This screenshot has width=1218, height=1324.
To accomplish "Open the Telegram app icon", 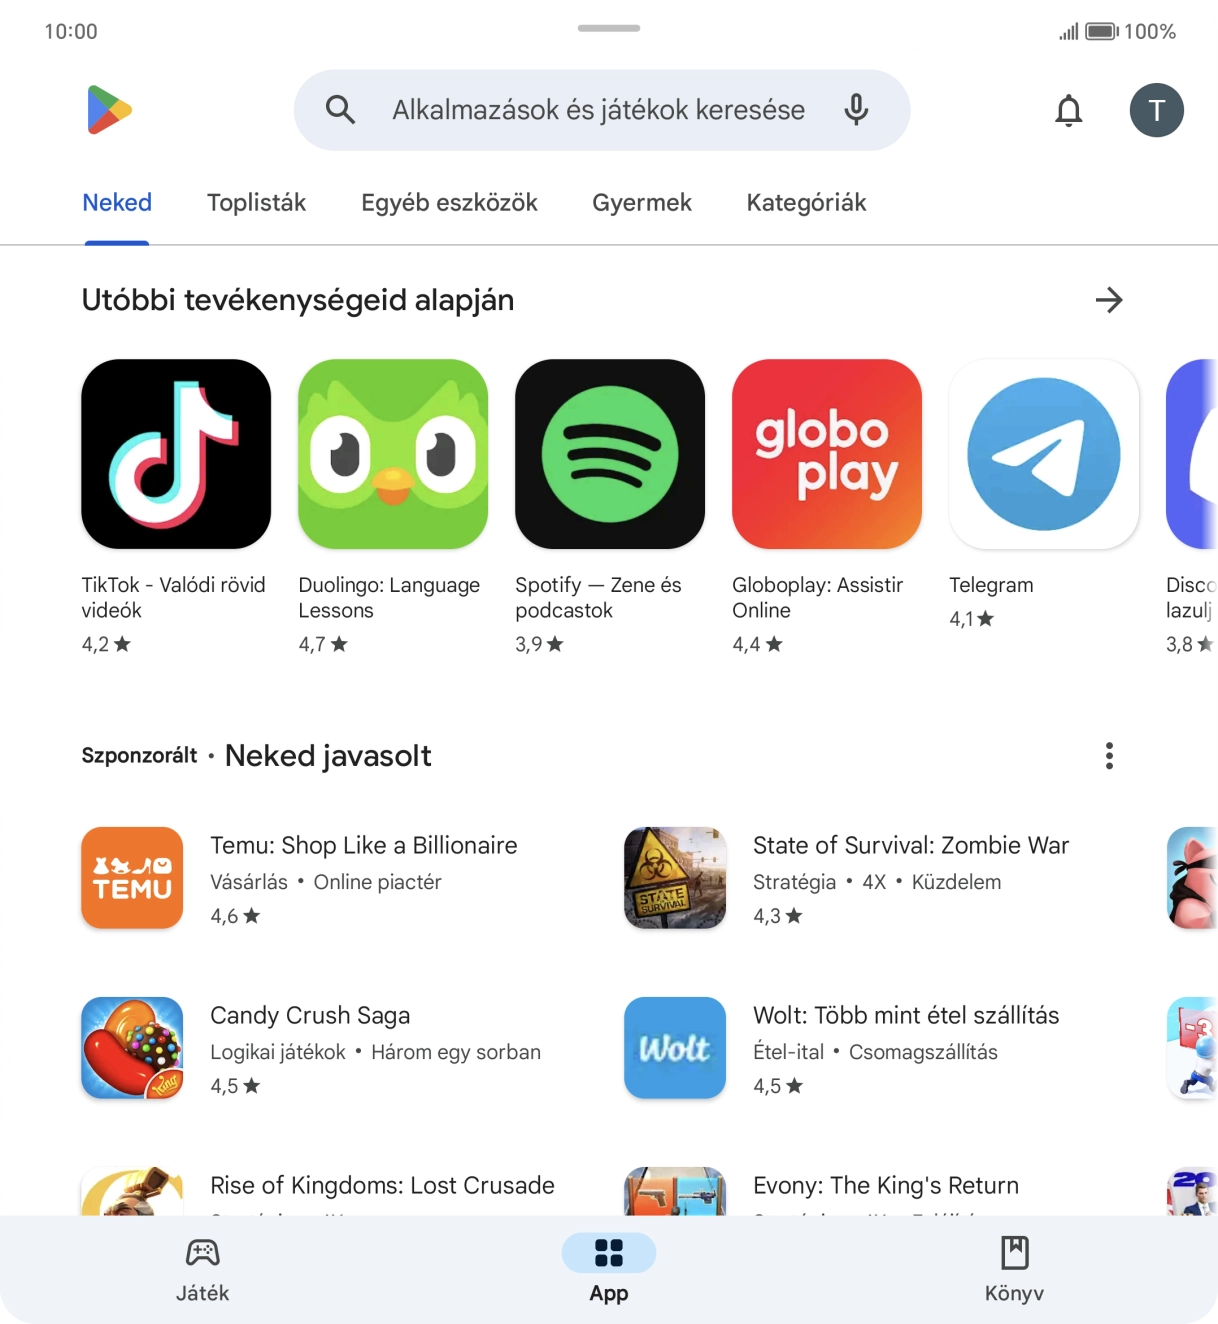I will 1044,454.
